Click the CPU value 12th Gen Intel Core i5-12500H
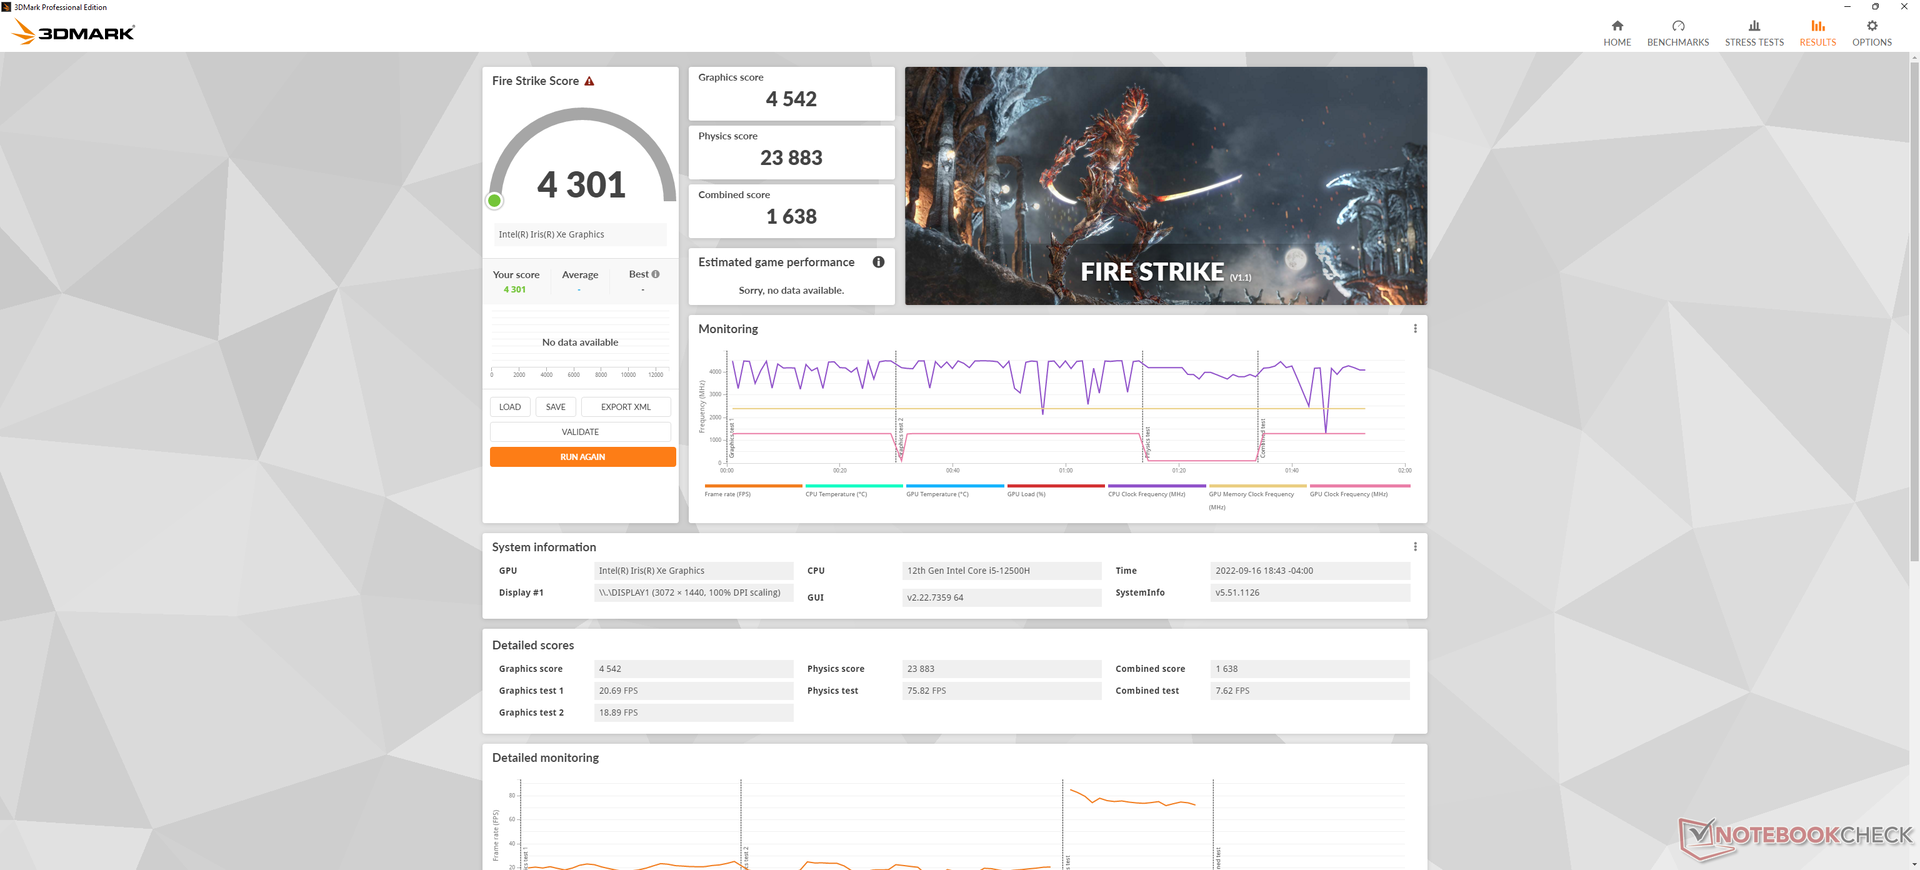This screenshot has width=1920, height=870. click(x=1001, y=571)
